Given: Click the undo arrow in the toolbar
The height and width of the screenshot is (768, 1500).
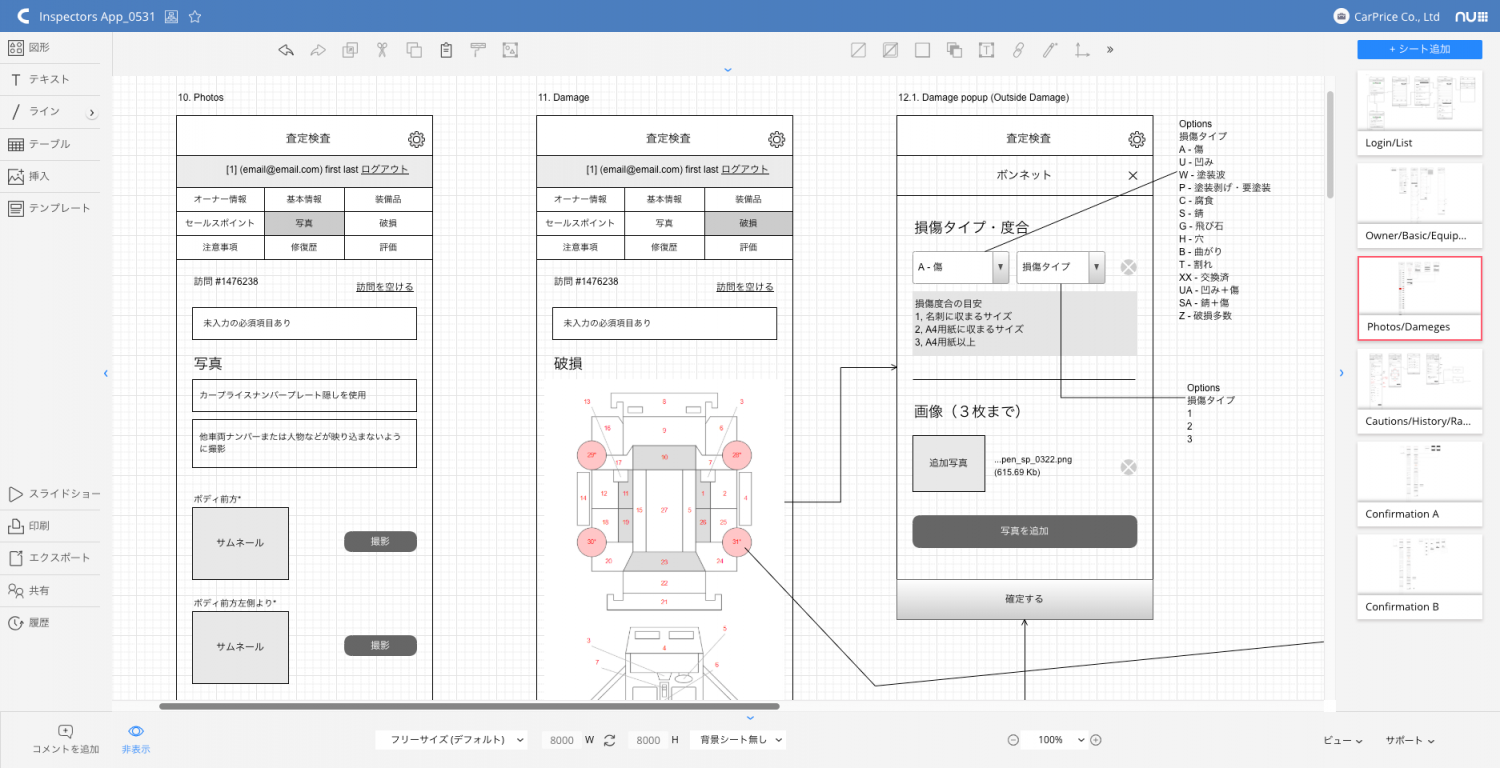Looking at the screenshot, I should [286, 50].
